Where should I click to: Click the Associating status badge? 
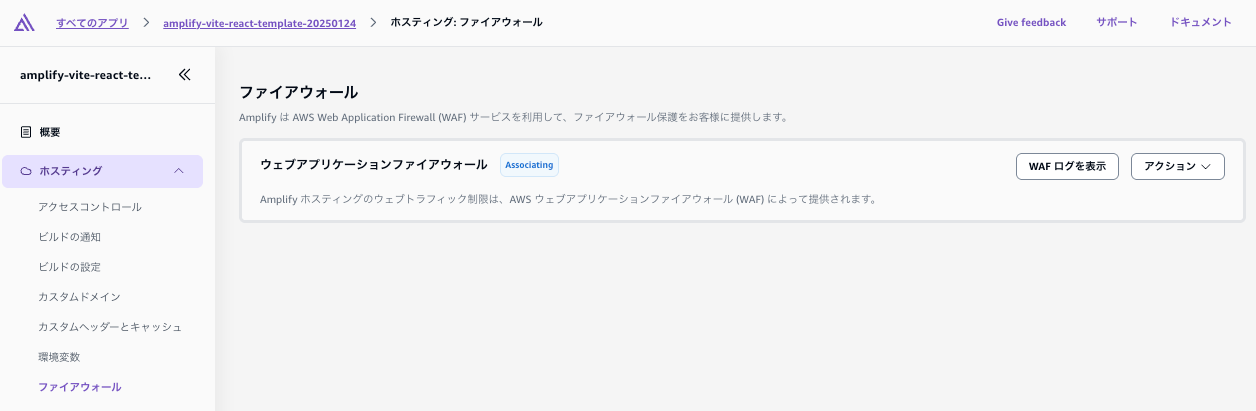click(529, 165)
